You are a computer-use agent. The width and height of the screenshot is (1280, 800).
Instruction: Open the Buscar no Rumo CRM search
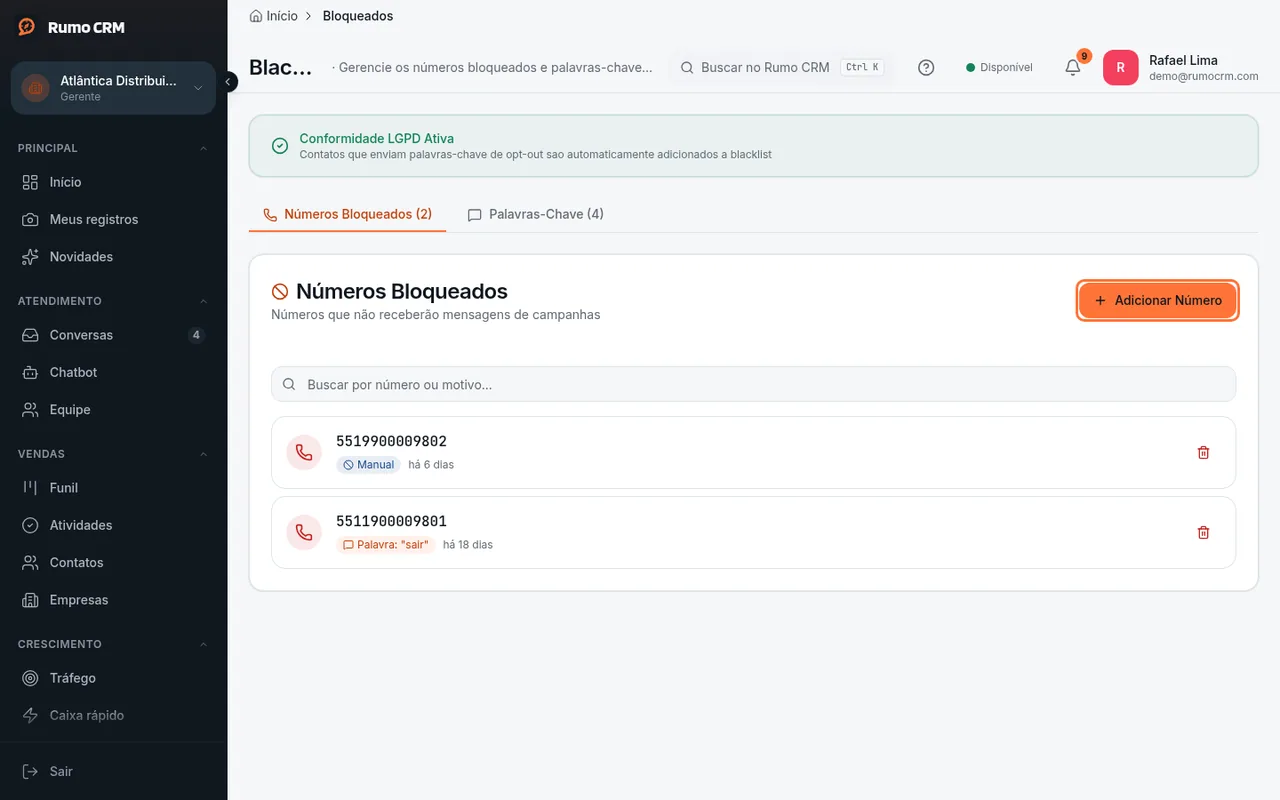(x=781, y=67)
